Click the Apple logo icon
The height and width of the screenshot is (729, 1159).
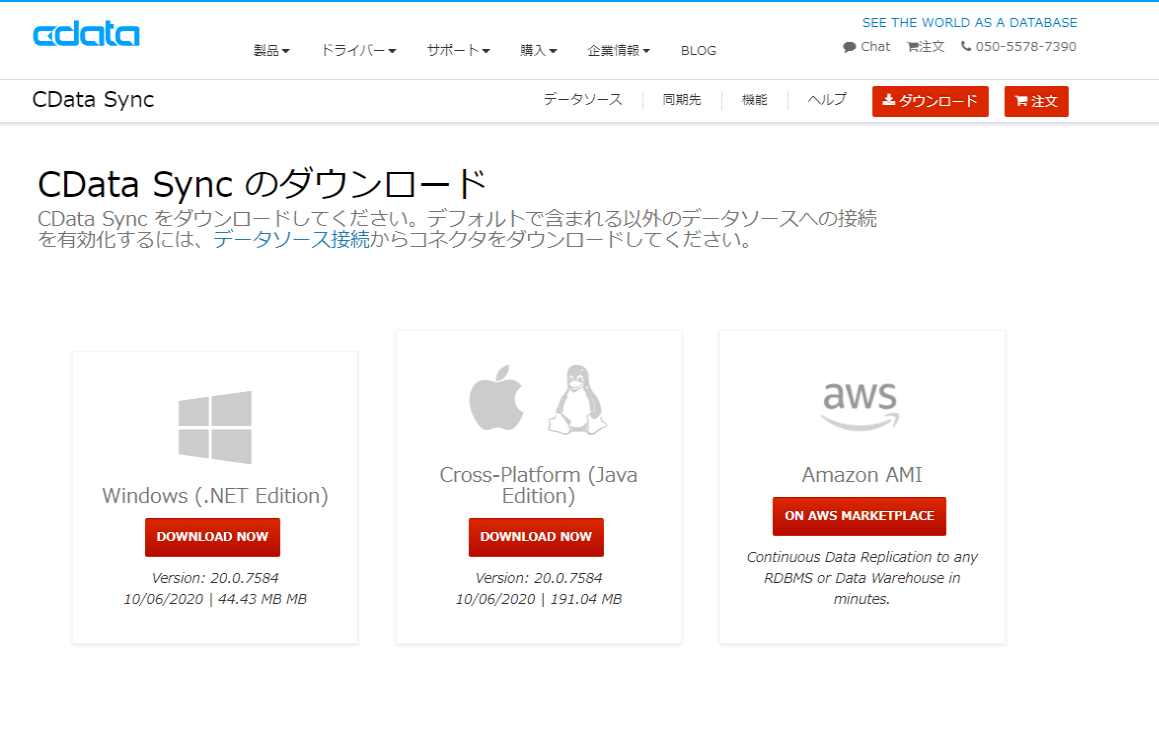tap(497, 398)
